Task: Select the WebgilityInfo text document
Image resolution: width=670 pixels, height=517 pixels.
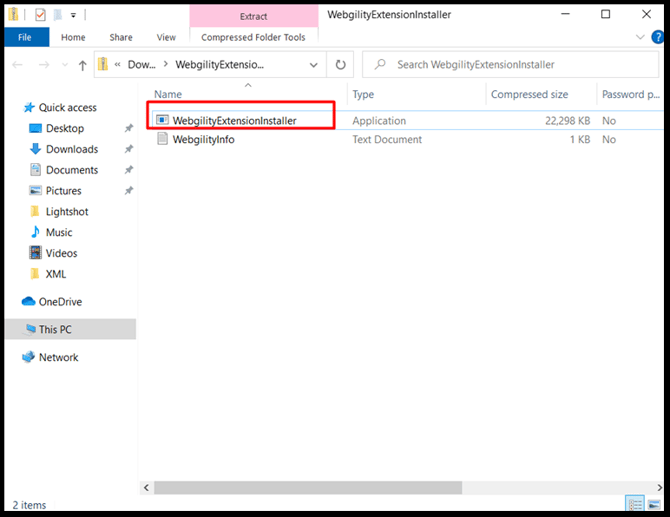Action: click(203, 140)
